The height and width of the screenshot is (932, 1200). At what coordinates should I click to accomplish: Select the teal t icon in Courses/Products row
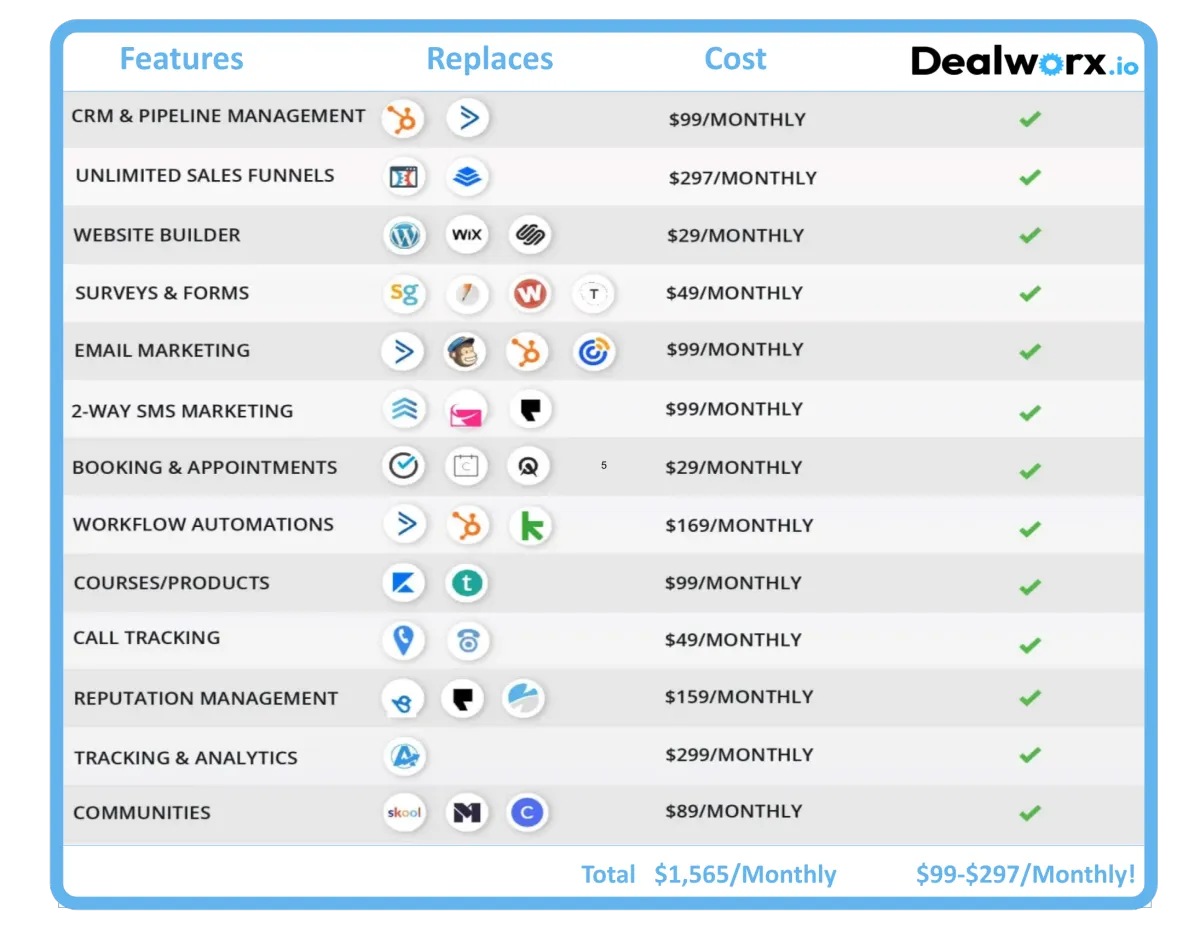click(x=467, y=583)
